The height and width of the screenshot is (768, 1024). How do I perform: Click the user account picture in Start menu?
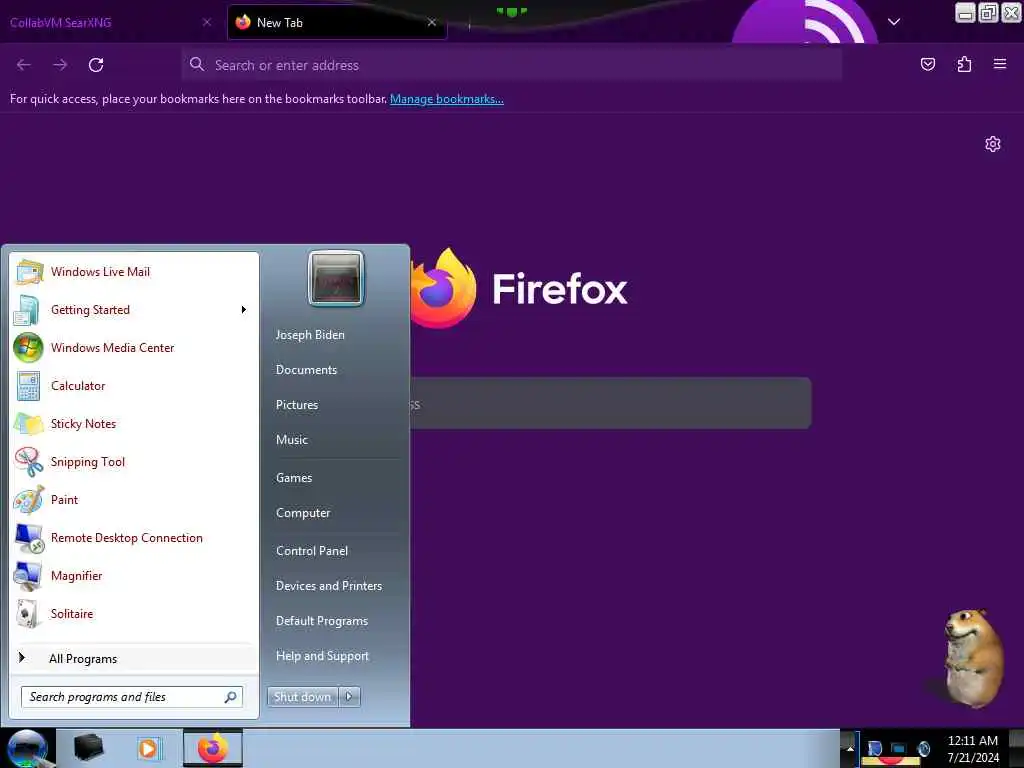(x=336, y=278)
